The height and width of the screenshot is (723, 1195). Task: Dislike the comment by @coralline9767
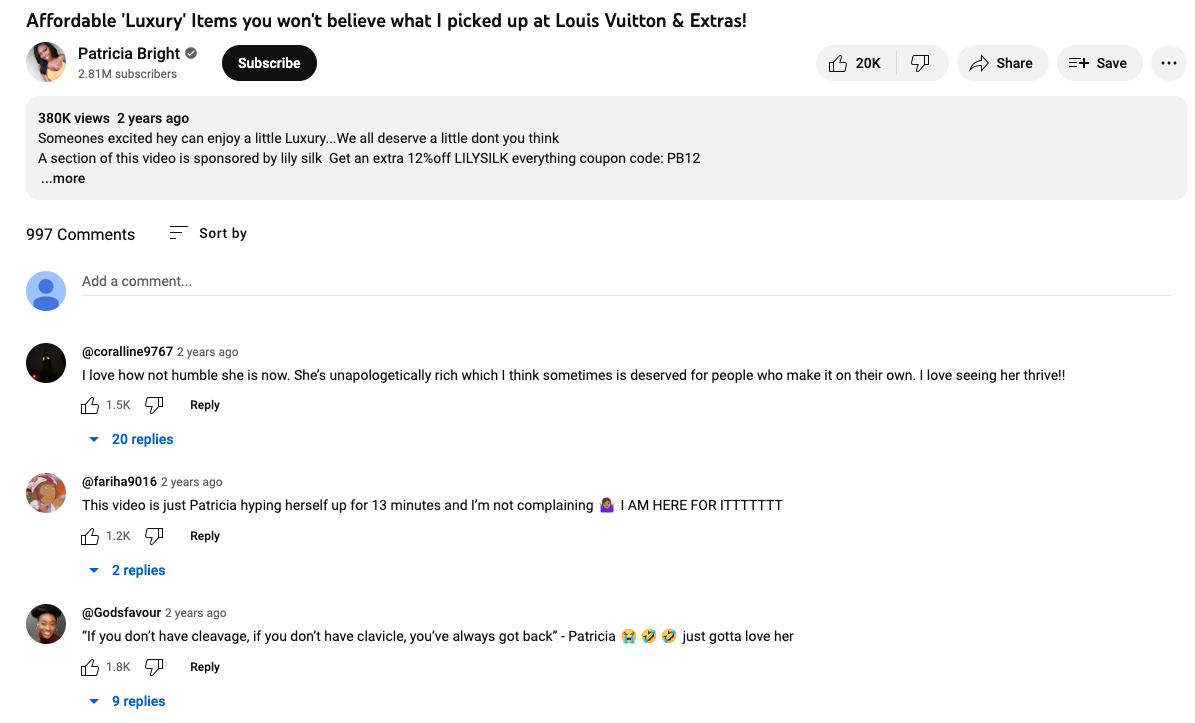point(154,405)
